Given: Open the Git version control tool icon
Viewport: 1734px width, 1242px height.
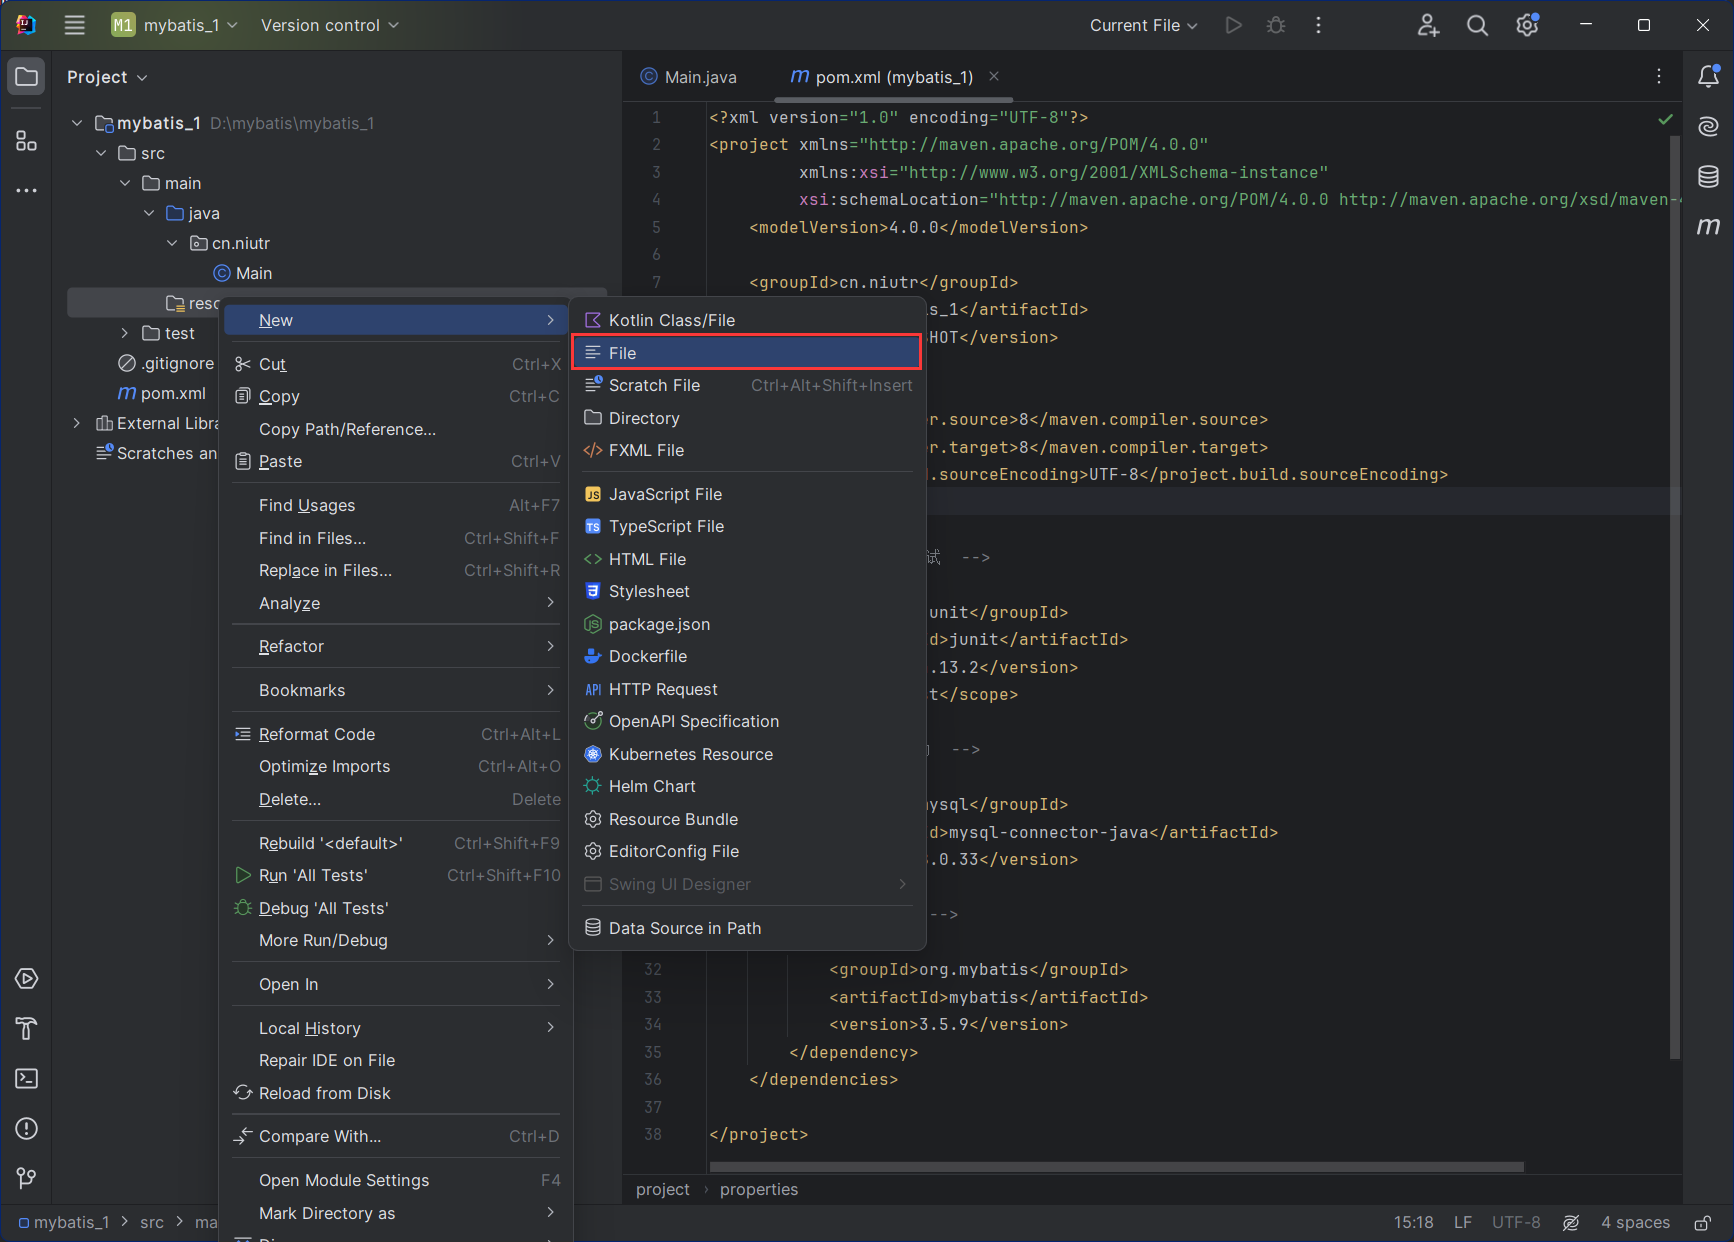Looking at the screenshot, I should (27, 1178).
